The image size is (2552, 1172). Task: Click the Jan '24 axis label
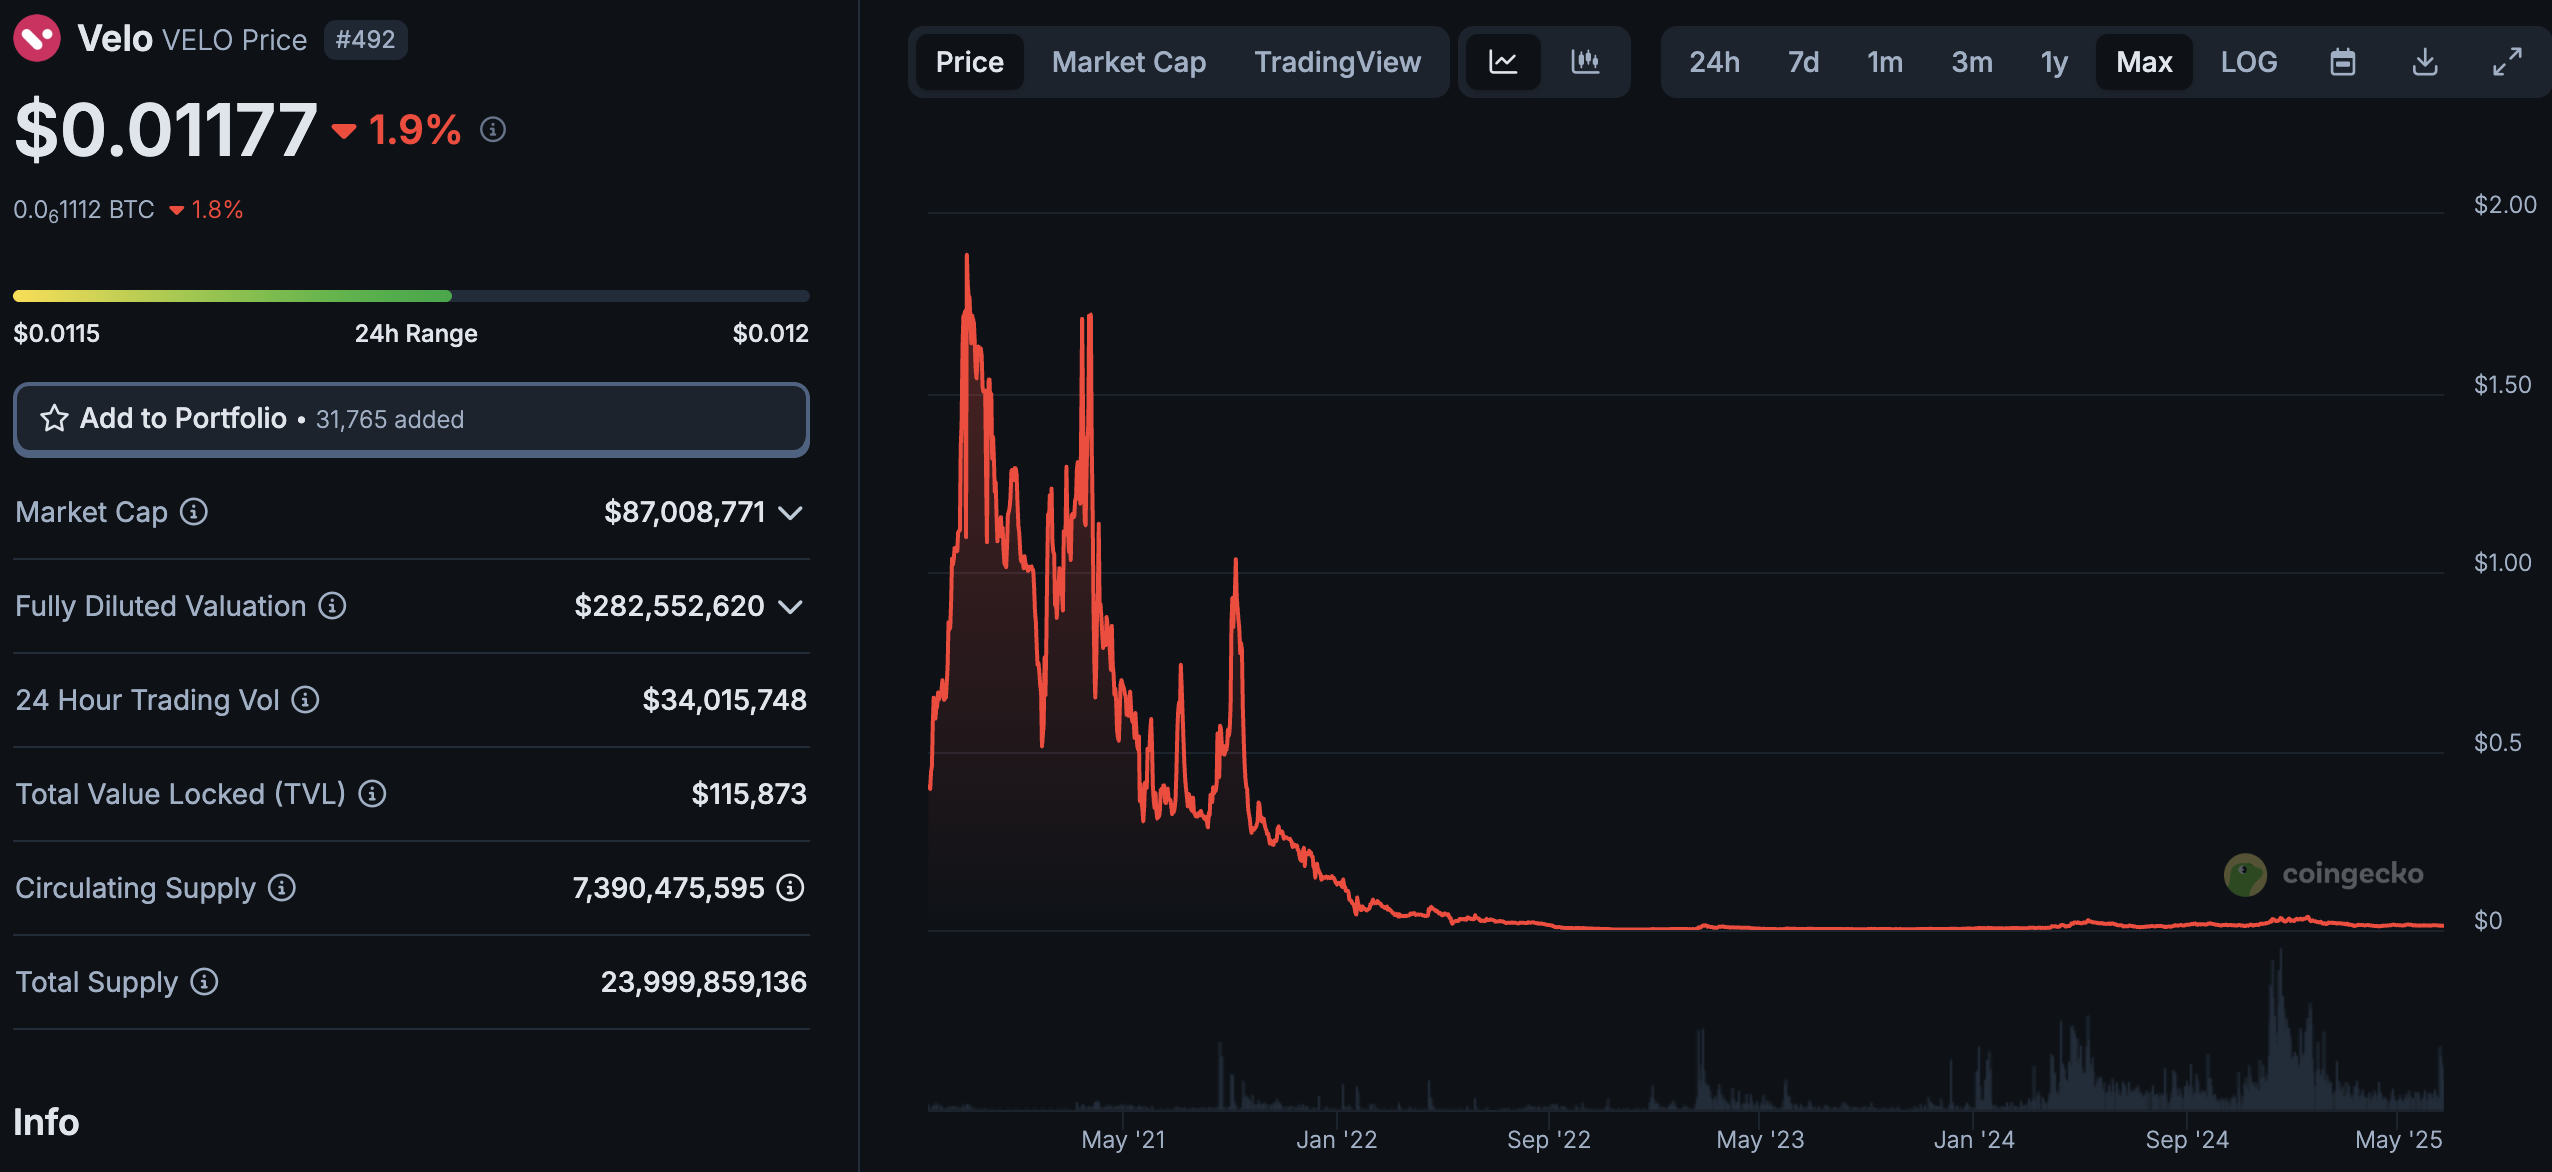click(1973, 1139)
